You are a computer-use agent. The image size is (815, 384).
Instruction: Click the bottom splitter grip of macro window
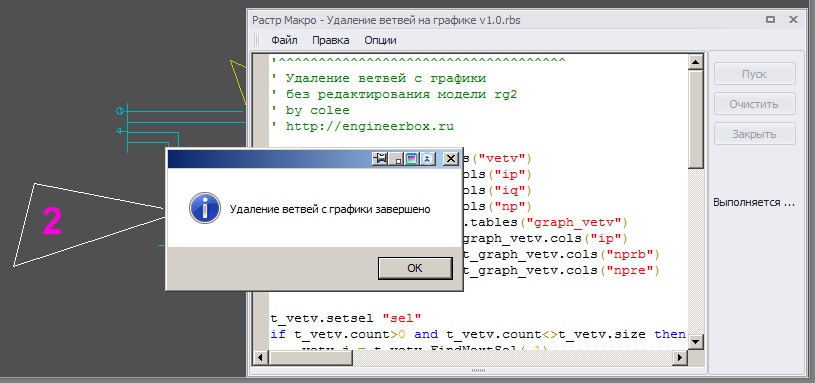(478, 370)
